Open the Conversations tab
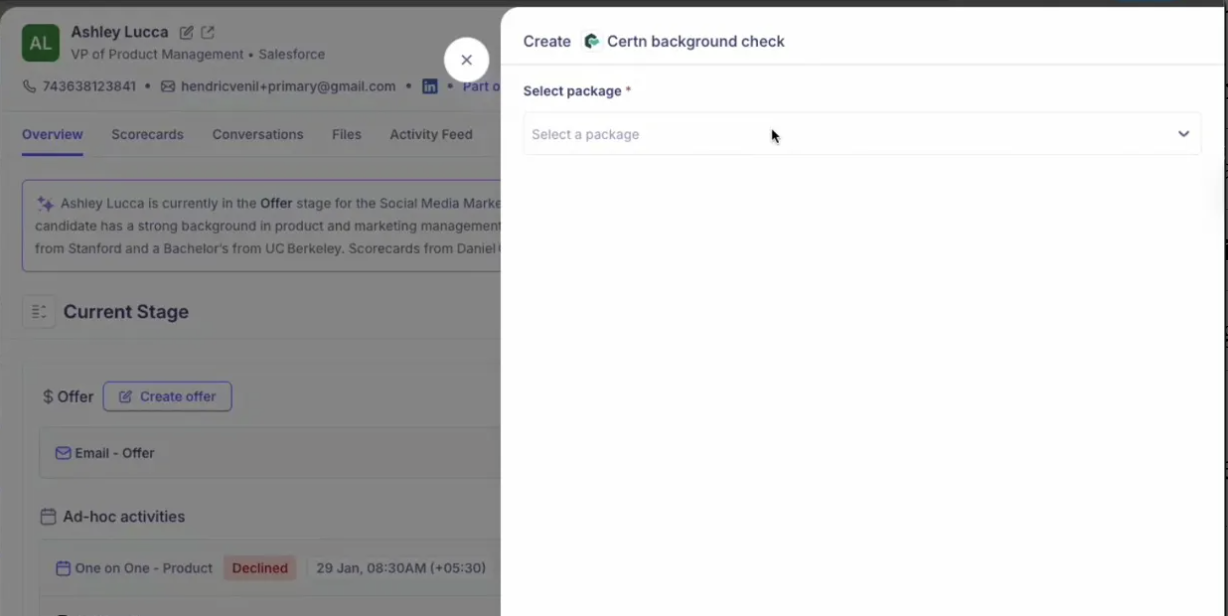Image resolution: width=1228 pixels, height=616 pixels. (257, 134)
